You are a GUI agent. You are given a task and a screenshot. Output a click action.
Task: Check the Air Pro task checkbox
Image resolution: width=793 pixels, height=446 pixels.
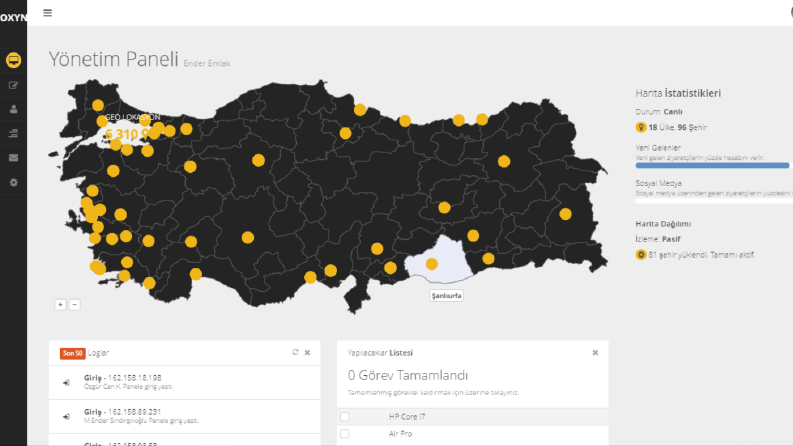[x=345, y=434]
